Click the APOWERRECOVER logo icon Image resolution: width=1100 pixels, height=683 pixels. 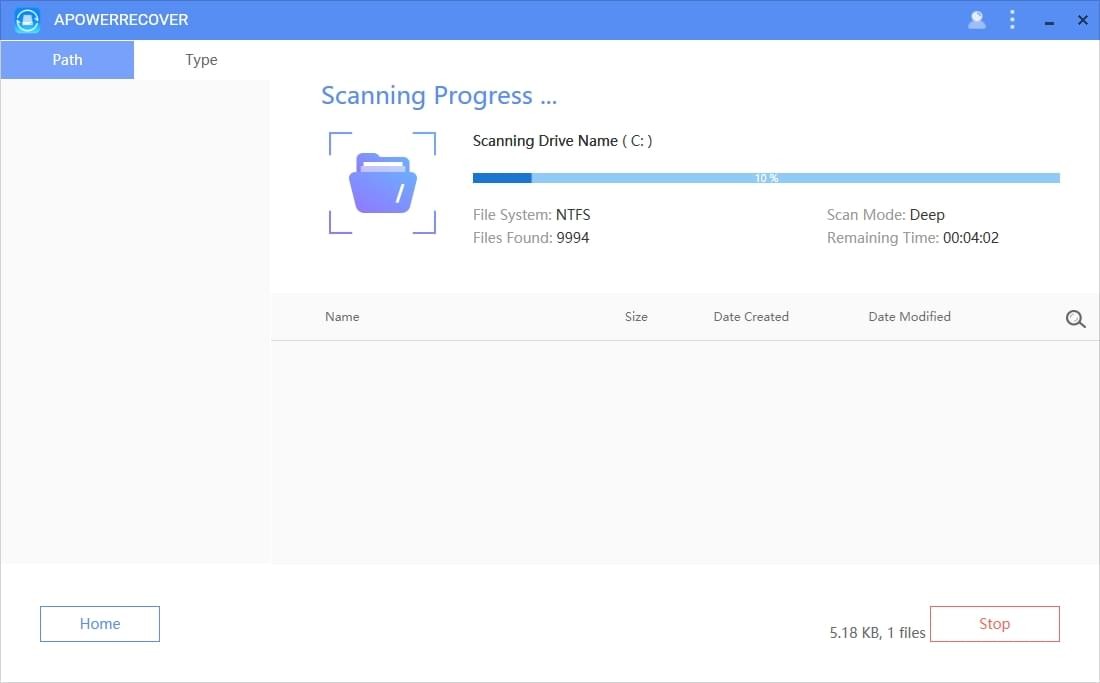27,20
